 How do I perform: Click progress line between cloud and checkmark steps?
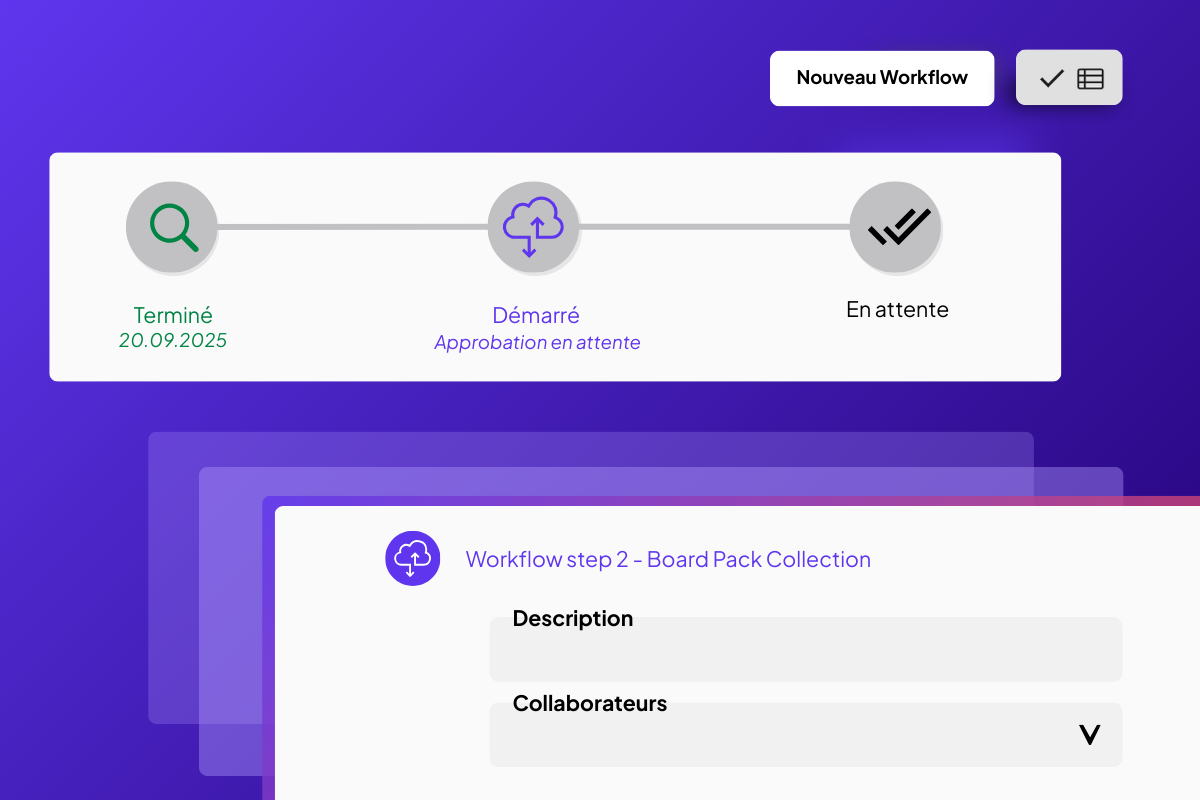coord(714,227)
